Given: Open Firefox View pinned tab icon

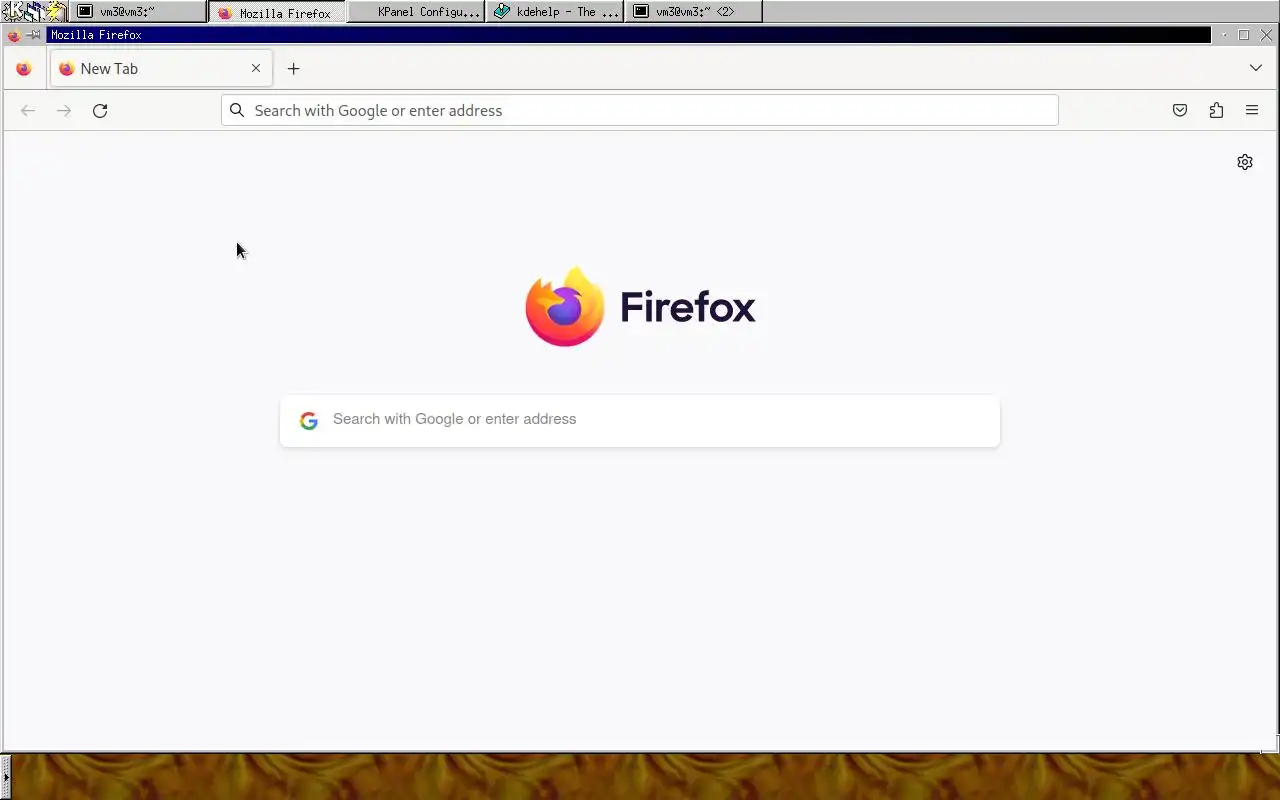Looking at the screenshot, I should click(24, 69).
